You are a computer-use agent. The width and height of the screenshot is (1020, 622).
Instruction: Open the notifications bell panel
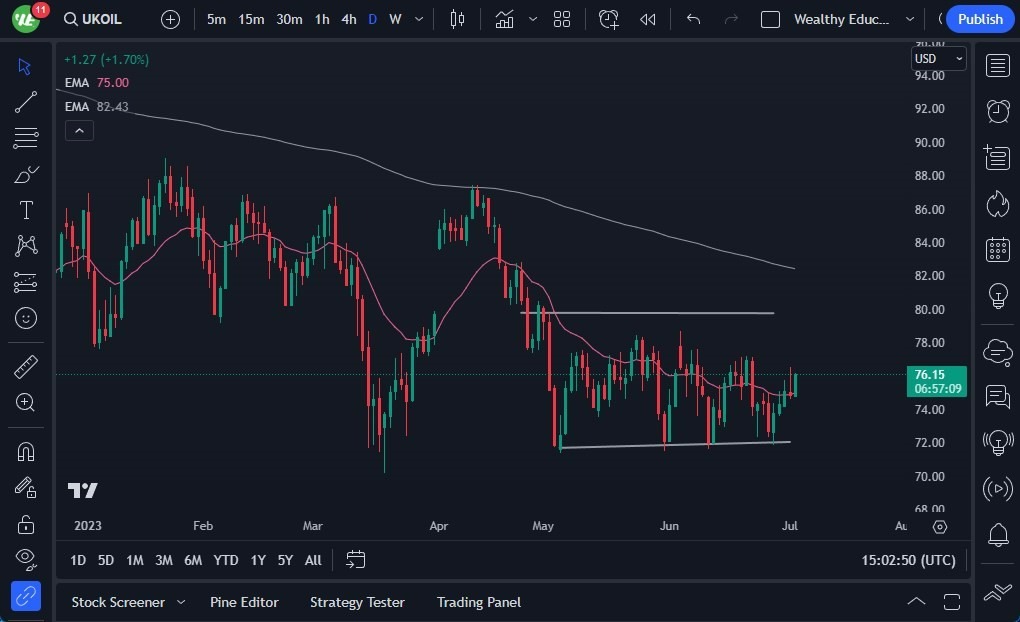click(x=997, y=535)
